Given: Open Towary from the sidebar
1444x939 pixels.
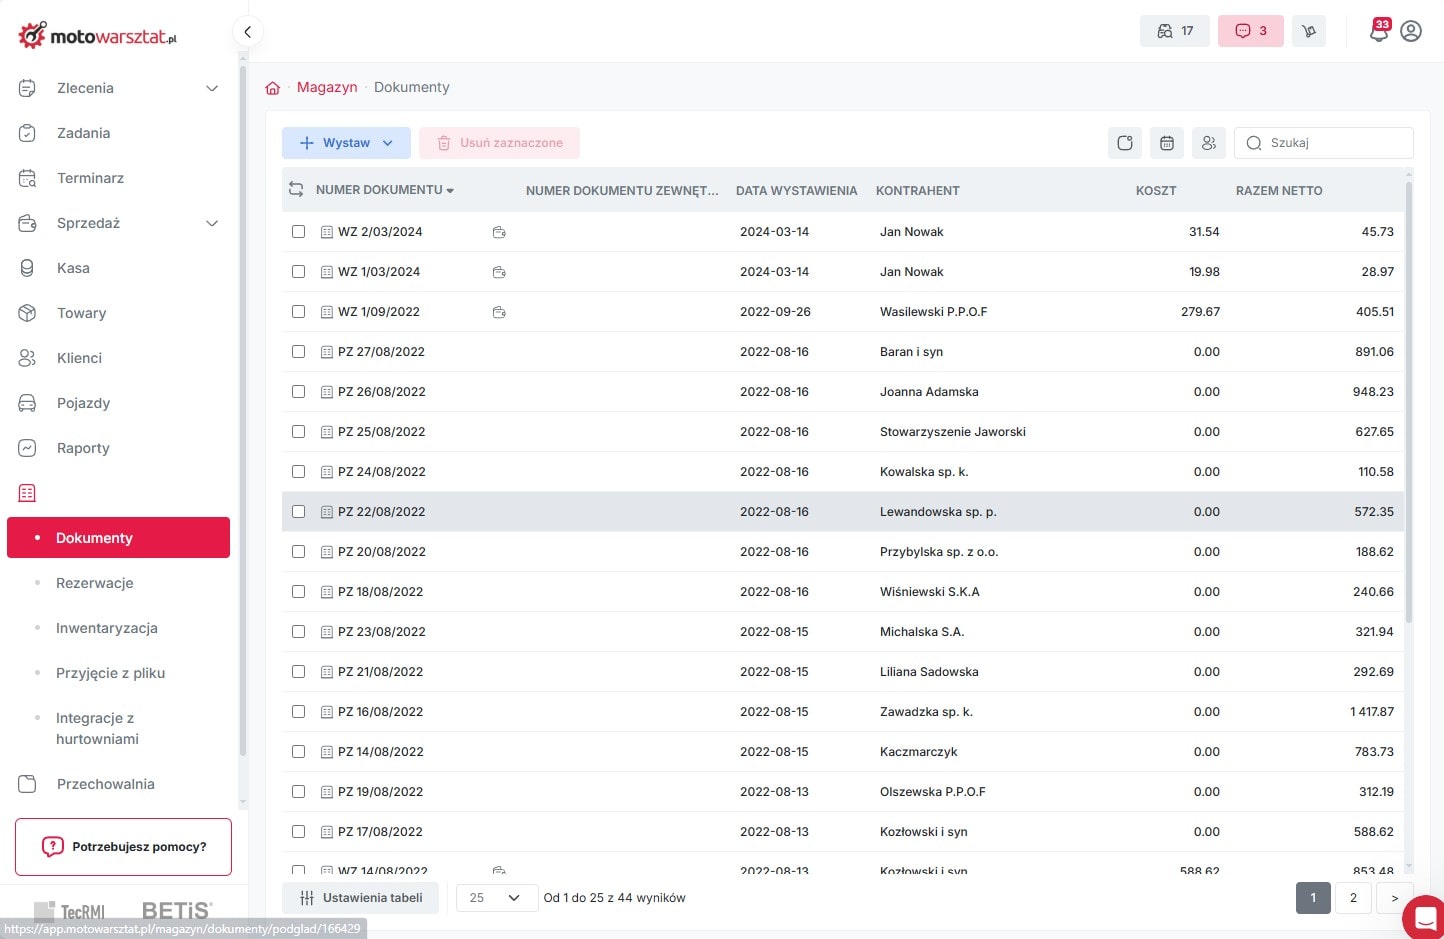Looking at the screenshot, I should pos(81,313).
